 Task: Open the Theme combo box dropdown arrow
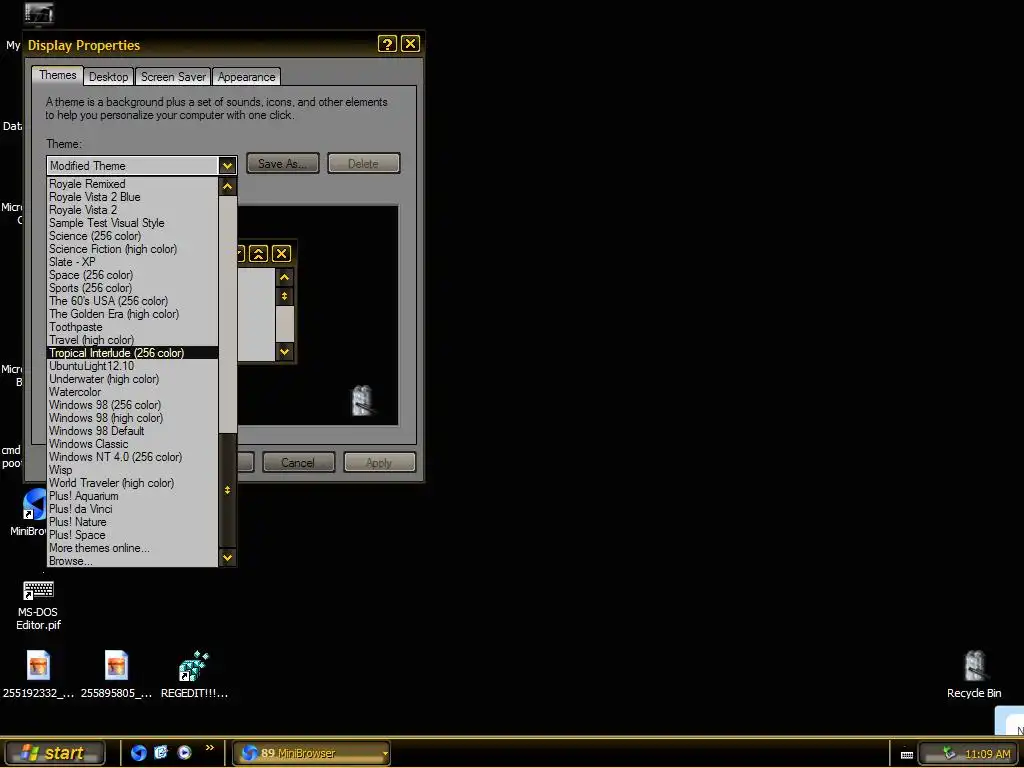point(227,165)
